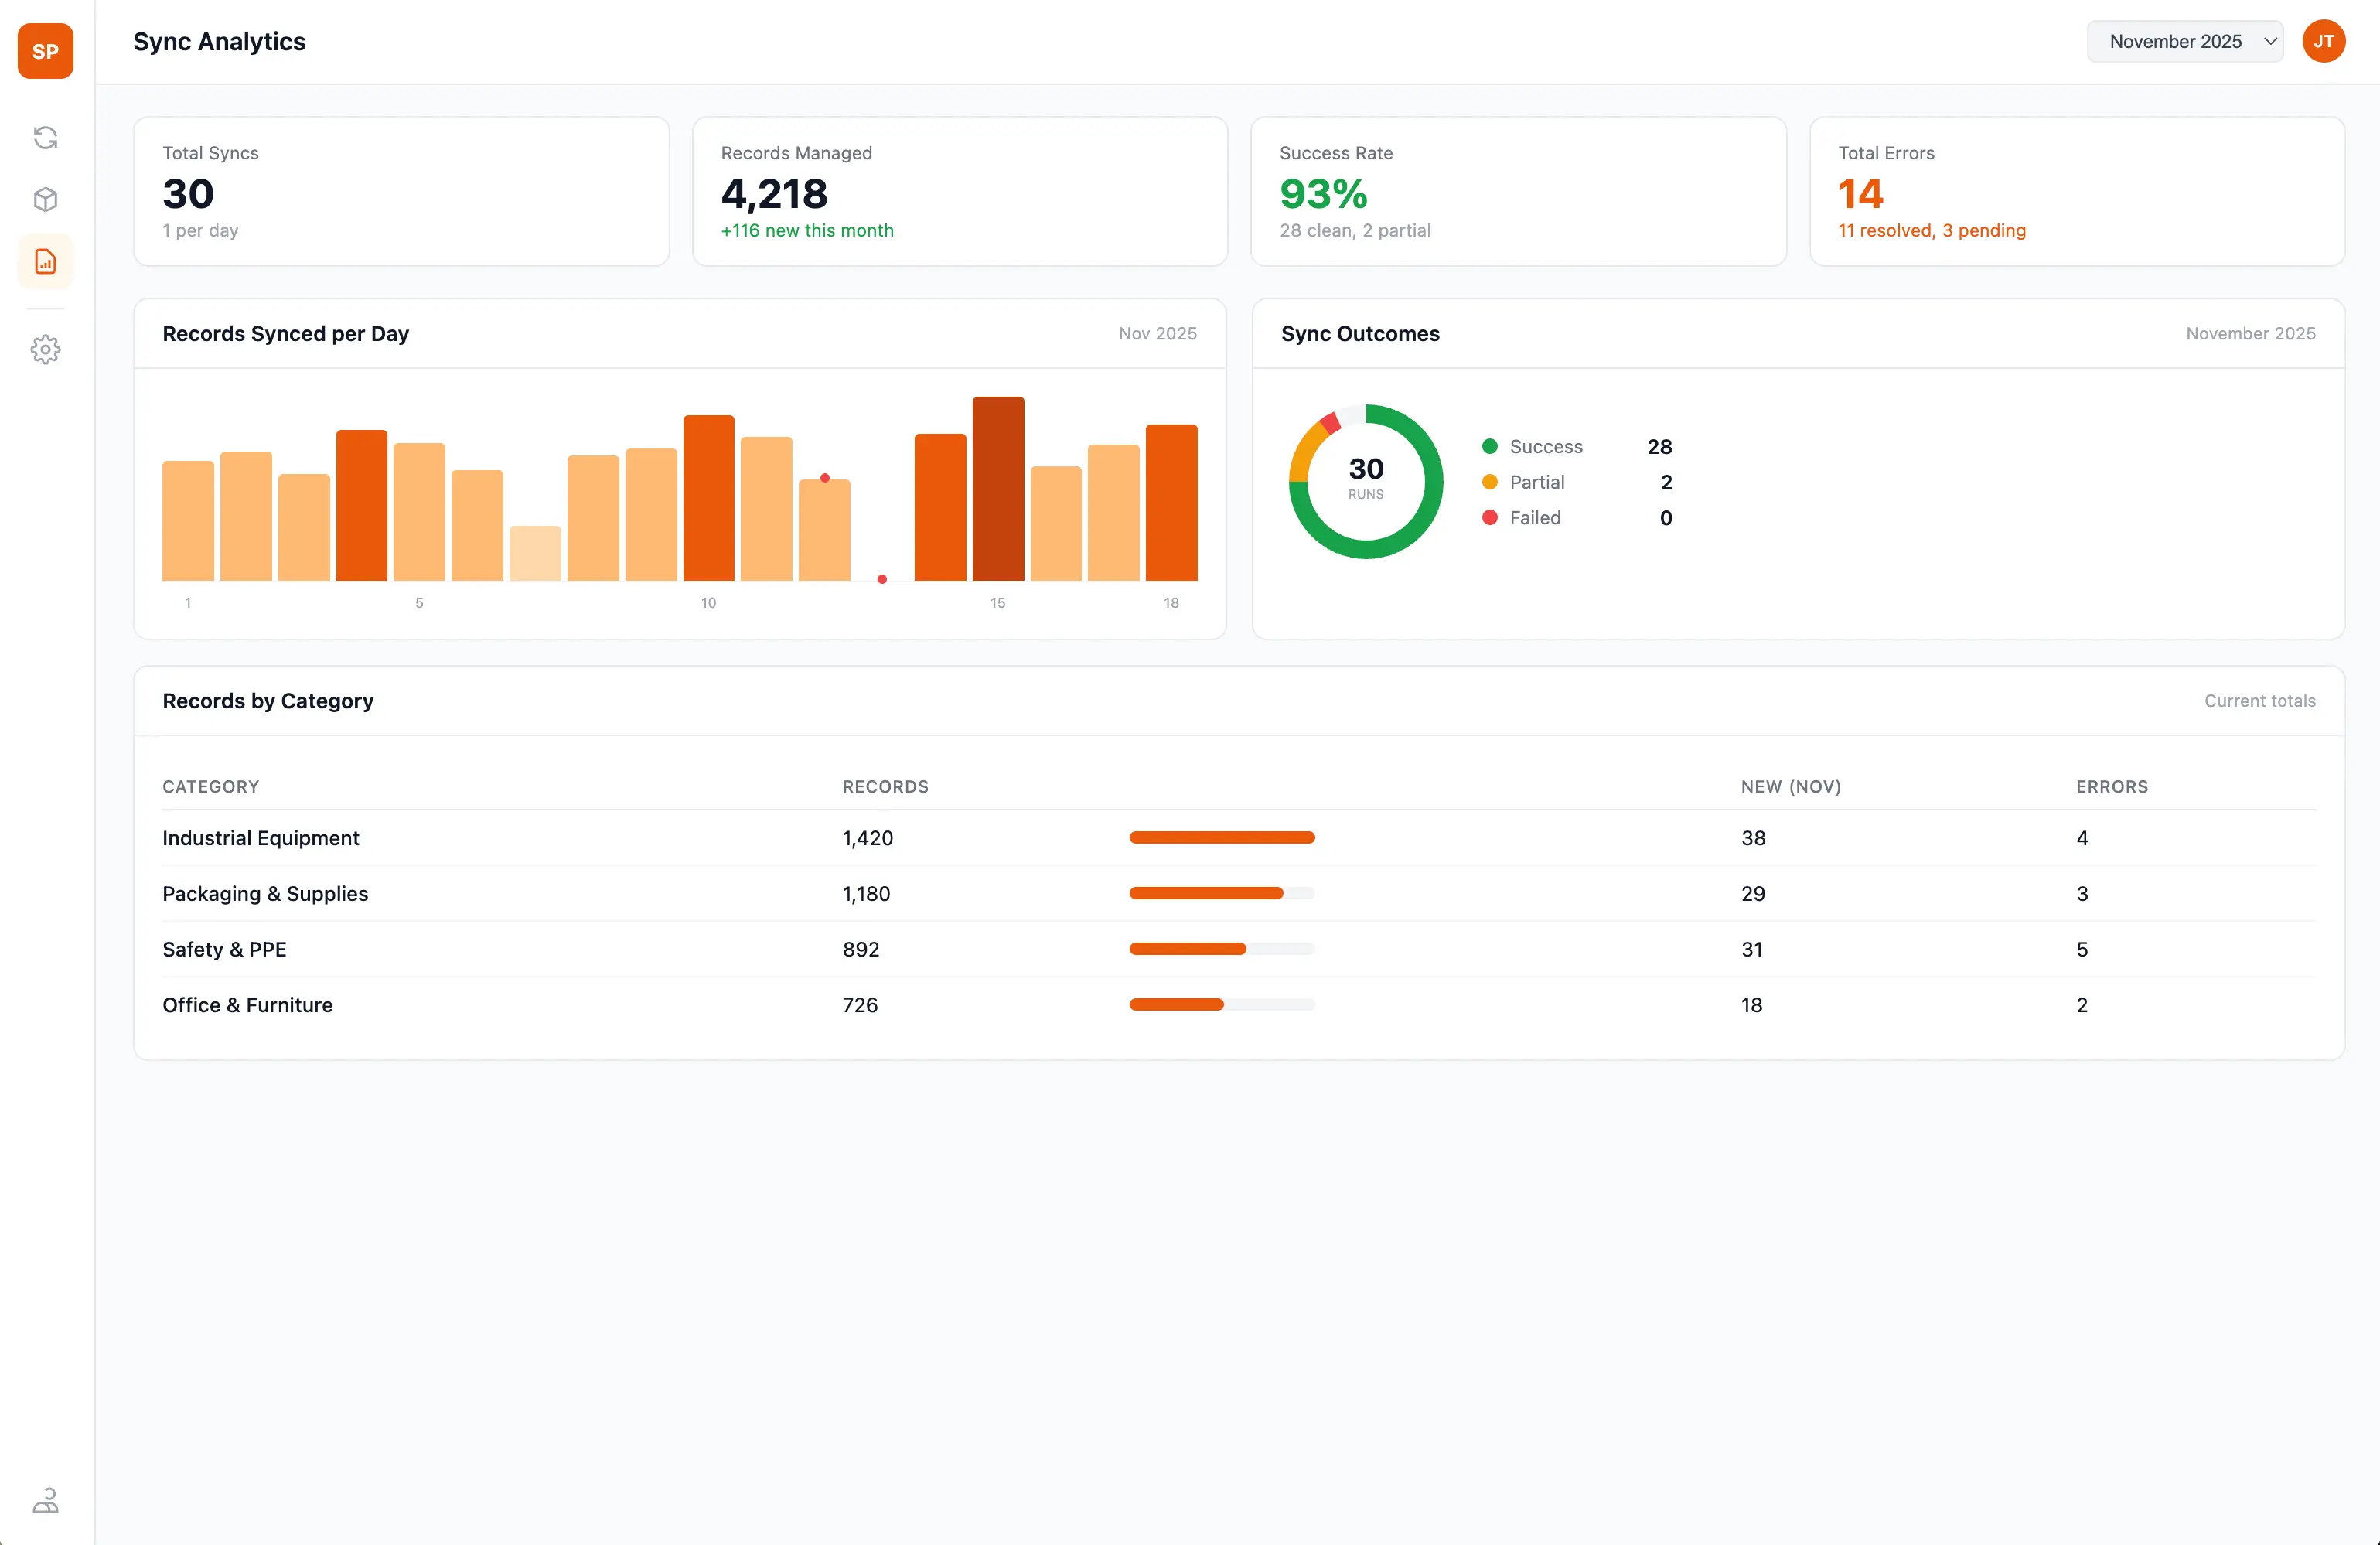
Task: Select the analytics report sidebar icon
Action: (45, 261)
